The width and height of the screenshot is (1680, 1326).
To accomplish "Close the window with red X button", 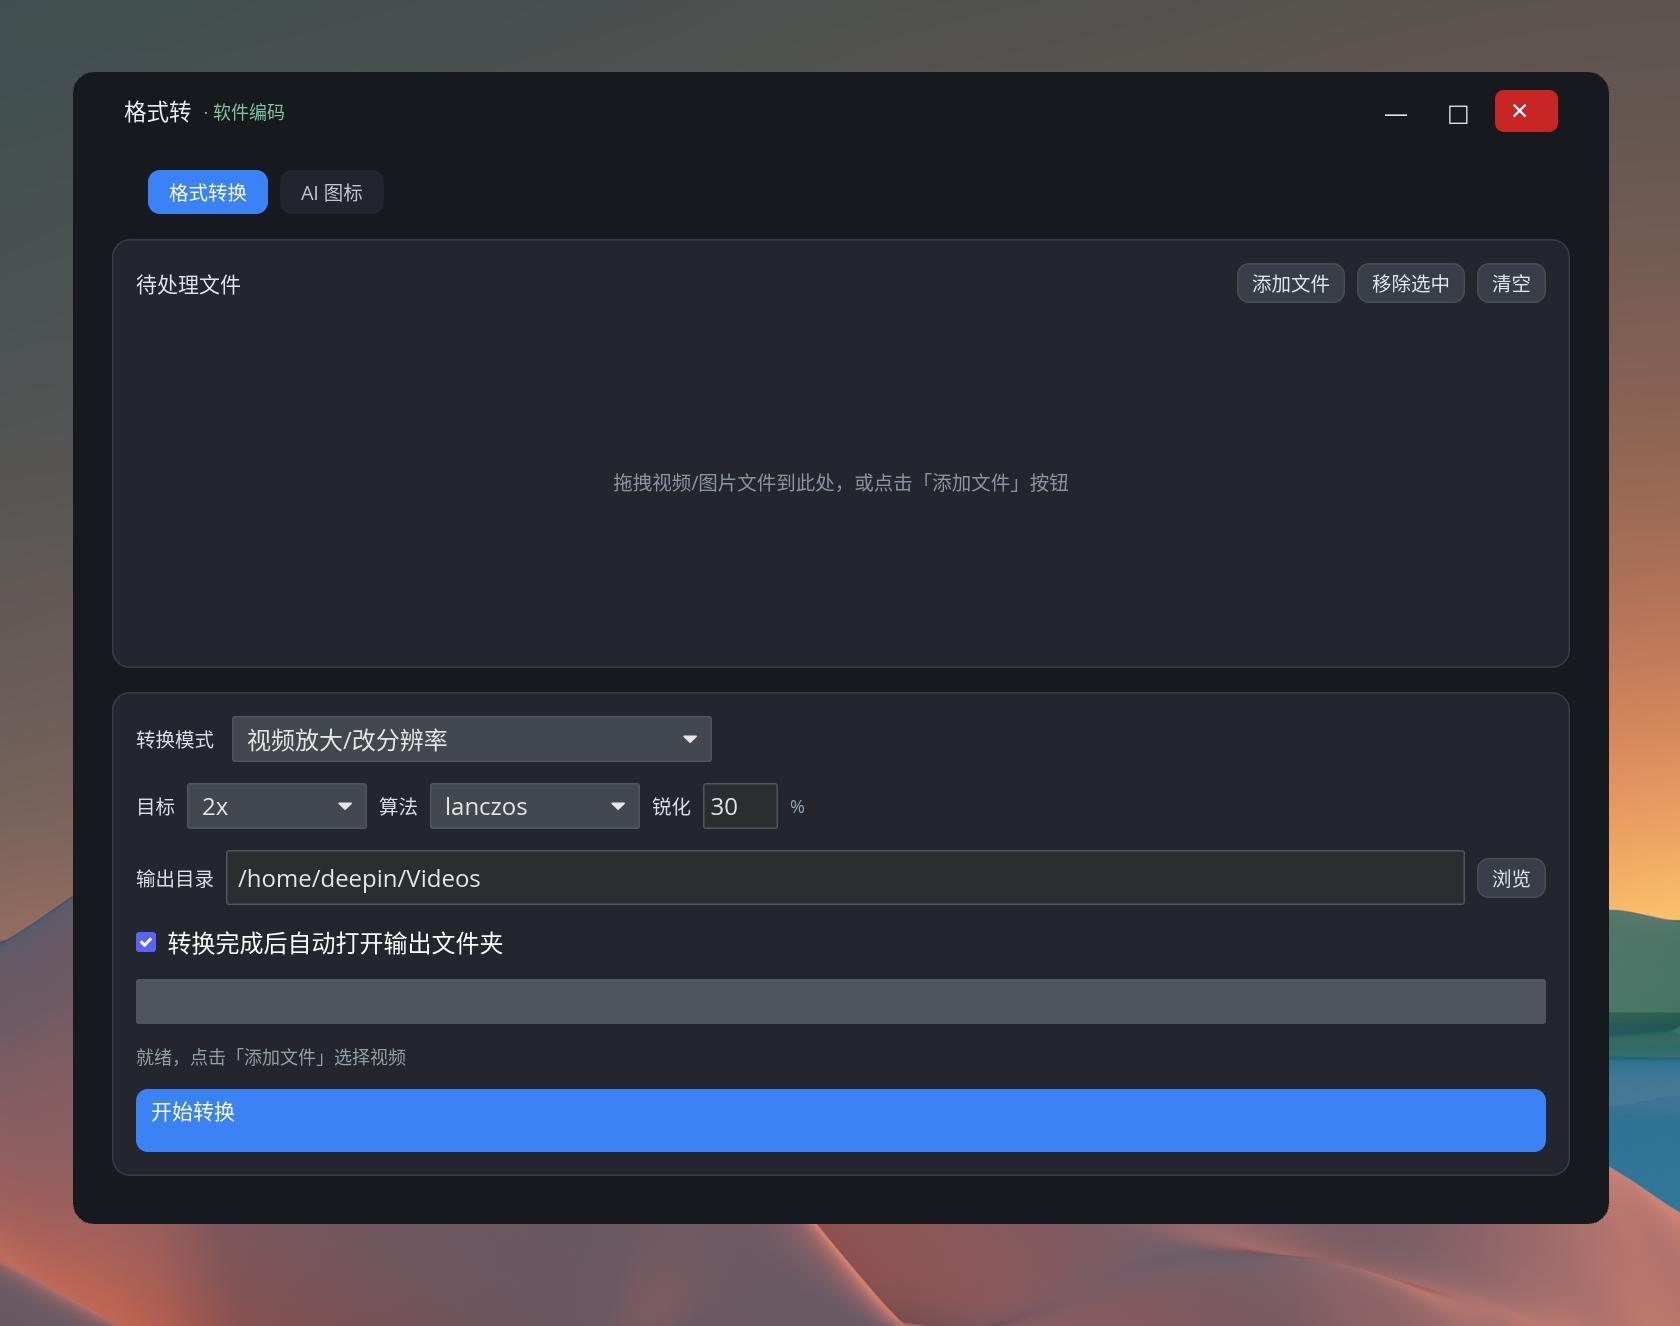I will 1526,111.
